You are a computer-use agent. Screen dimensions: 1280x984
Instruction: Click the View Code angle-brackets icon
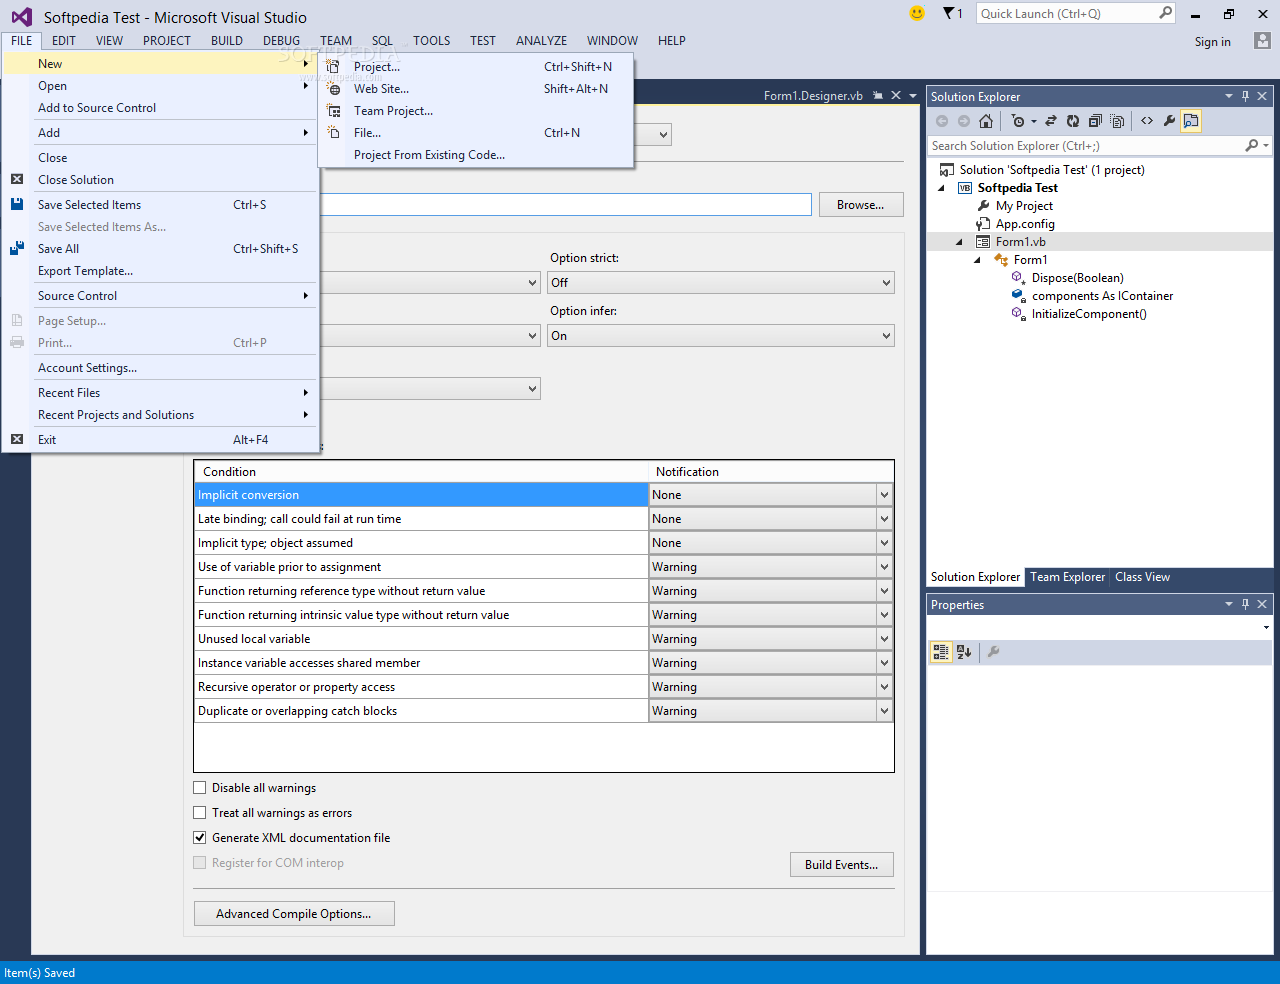(1147, 121)
